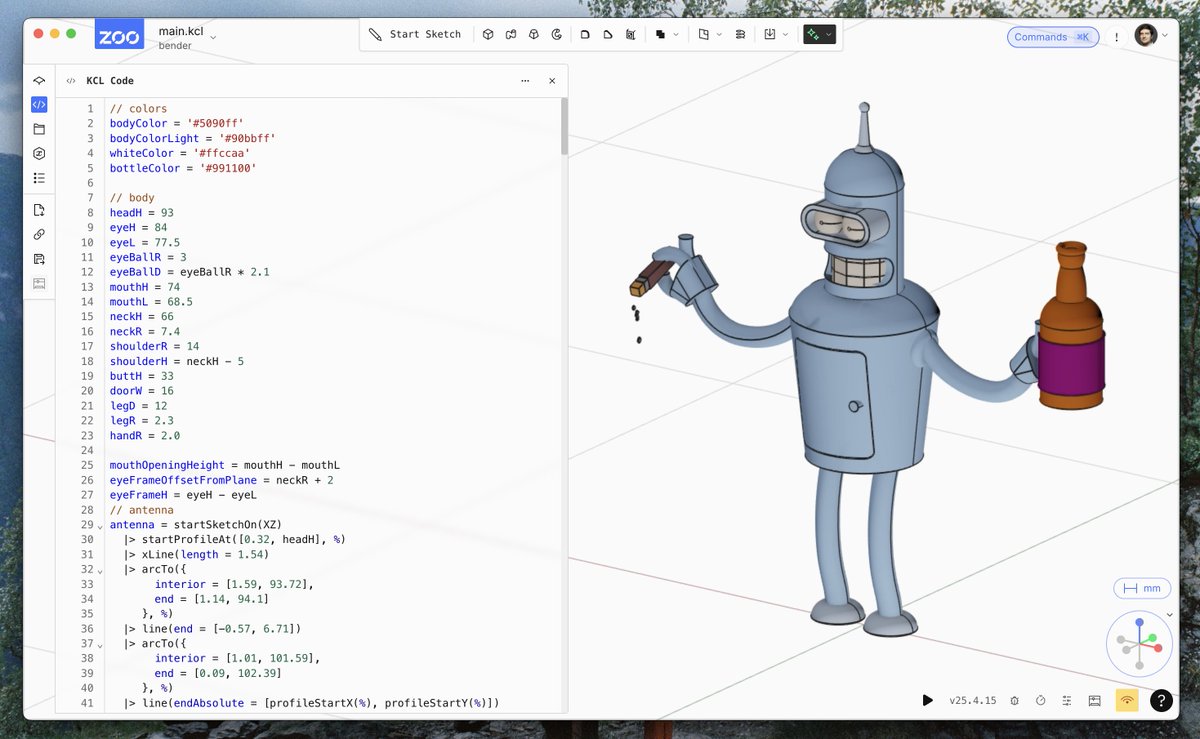Click the export file save icon
1200x739 pixels.
click(39, 259)
